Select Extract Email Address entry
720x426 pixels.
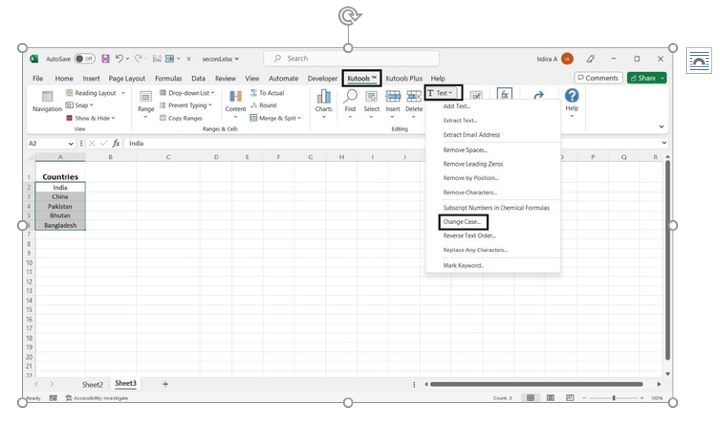click(x=472, y=135)
